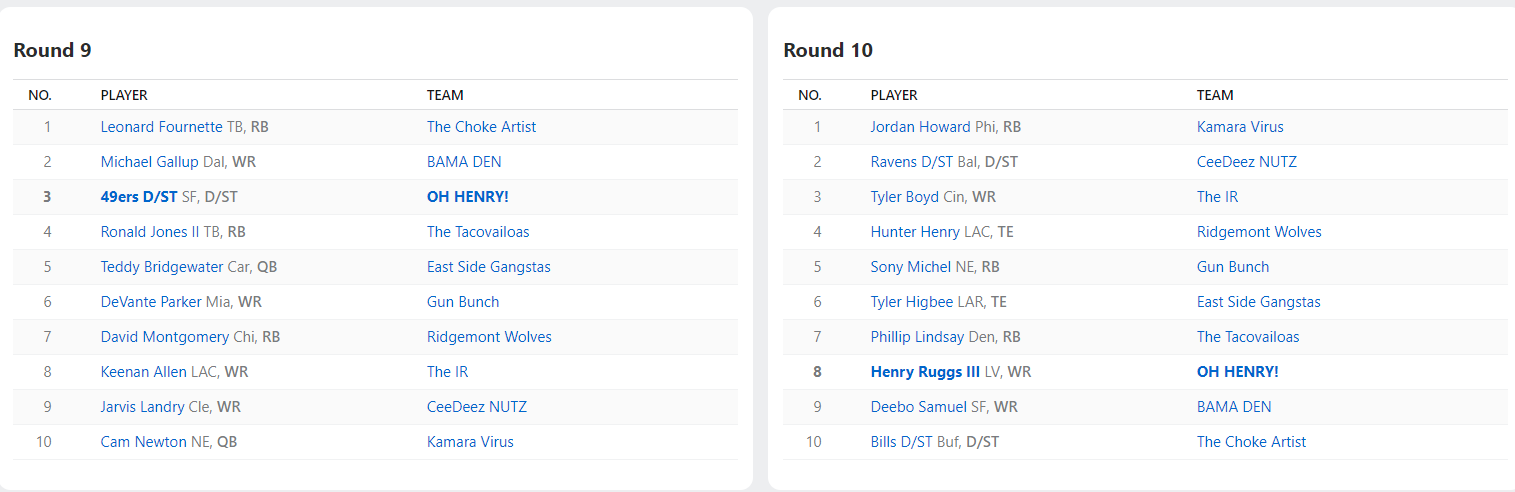Open East Side Gangstas team in Round 9
This screenshot has width=1515, height=492.
pos(488,267)
